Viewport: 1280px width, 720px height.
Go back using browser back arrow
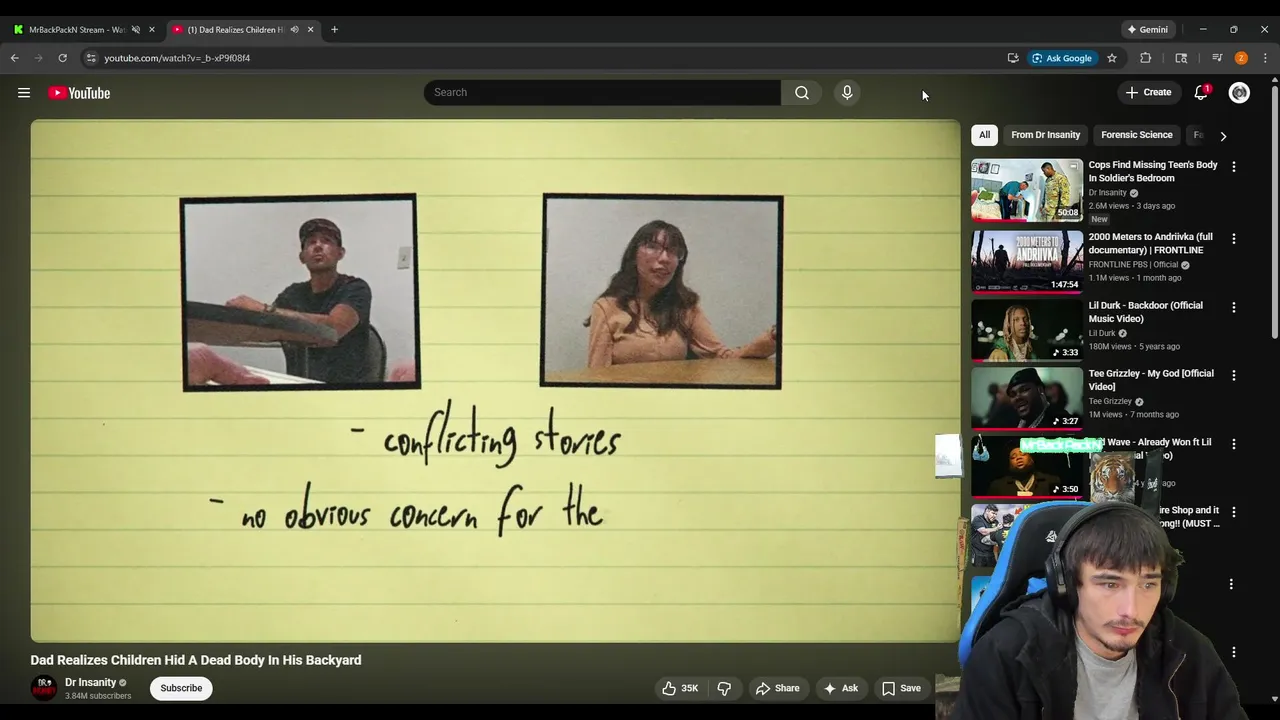[15, 58]
